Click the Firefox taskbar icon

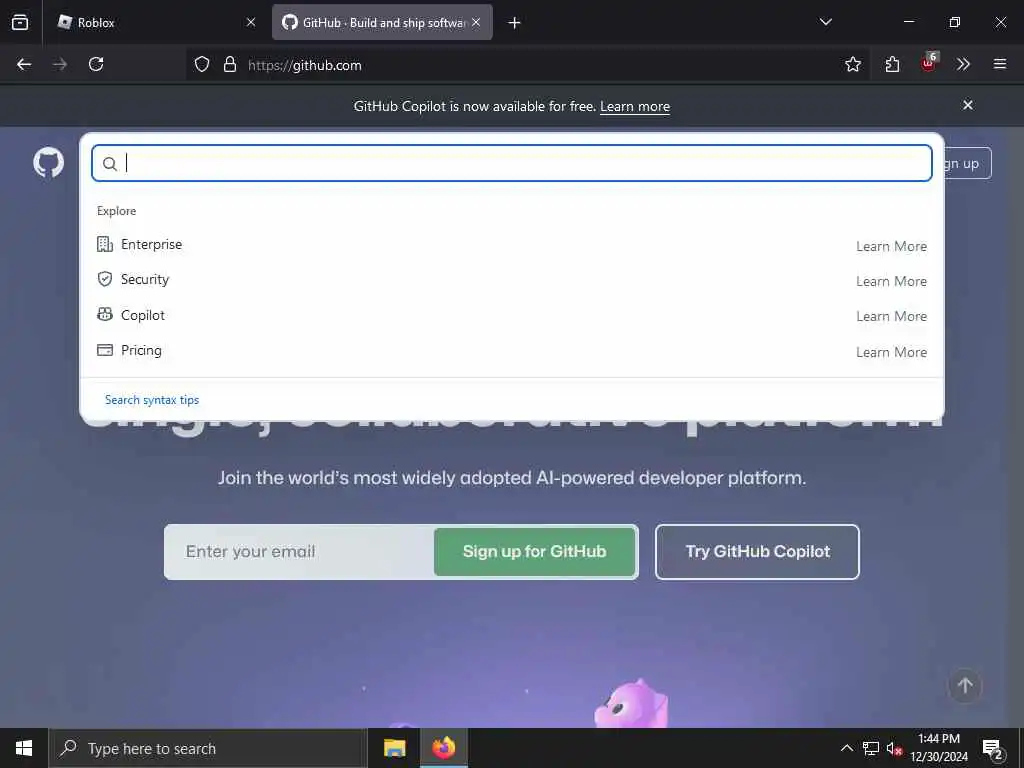pos(444,748)
